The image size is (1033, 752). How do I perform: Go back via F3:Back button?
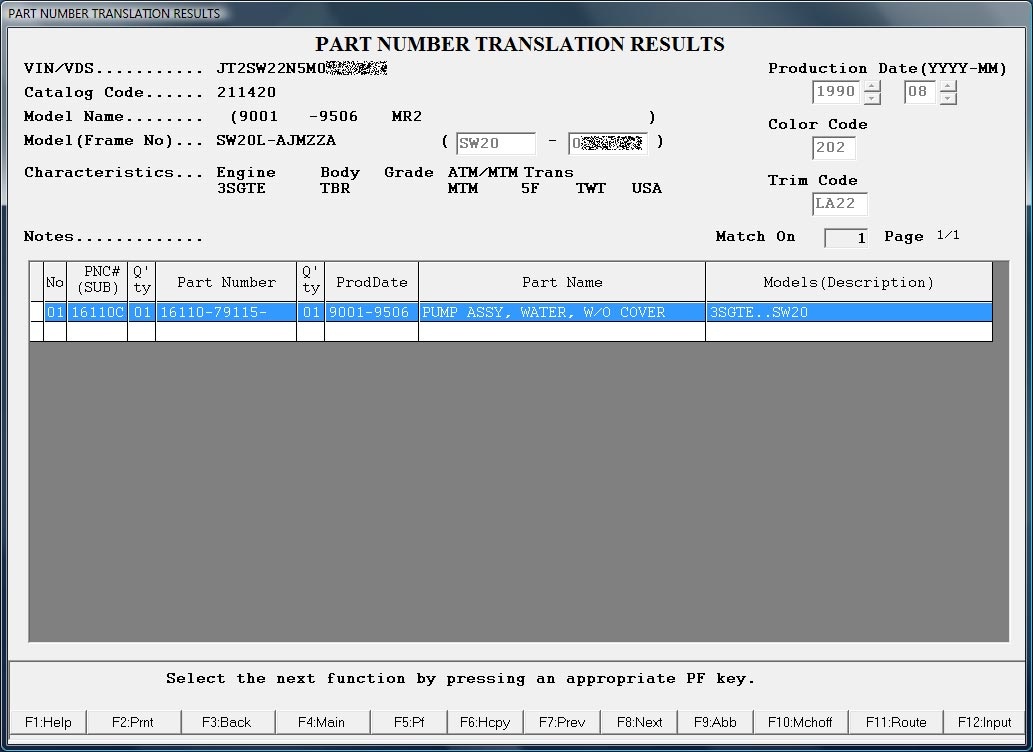coord(227,722)
